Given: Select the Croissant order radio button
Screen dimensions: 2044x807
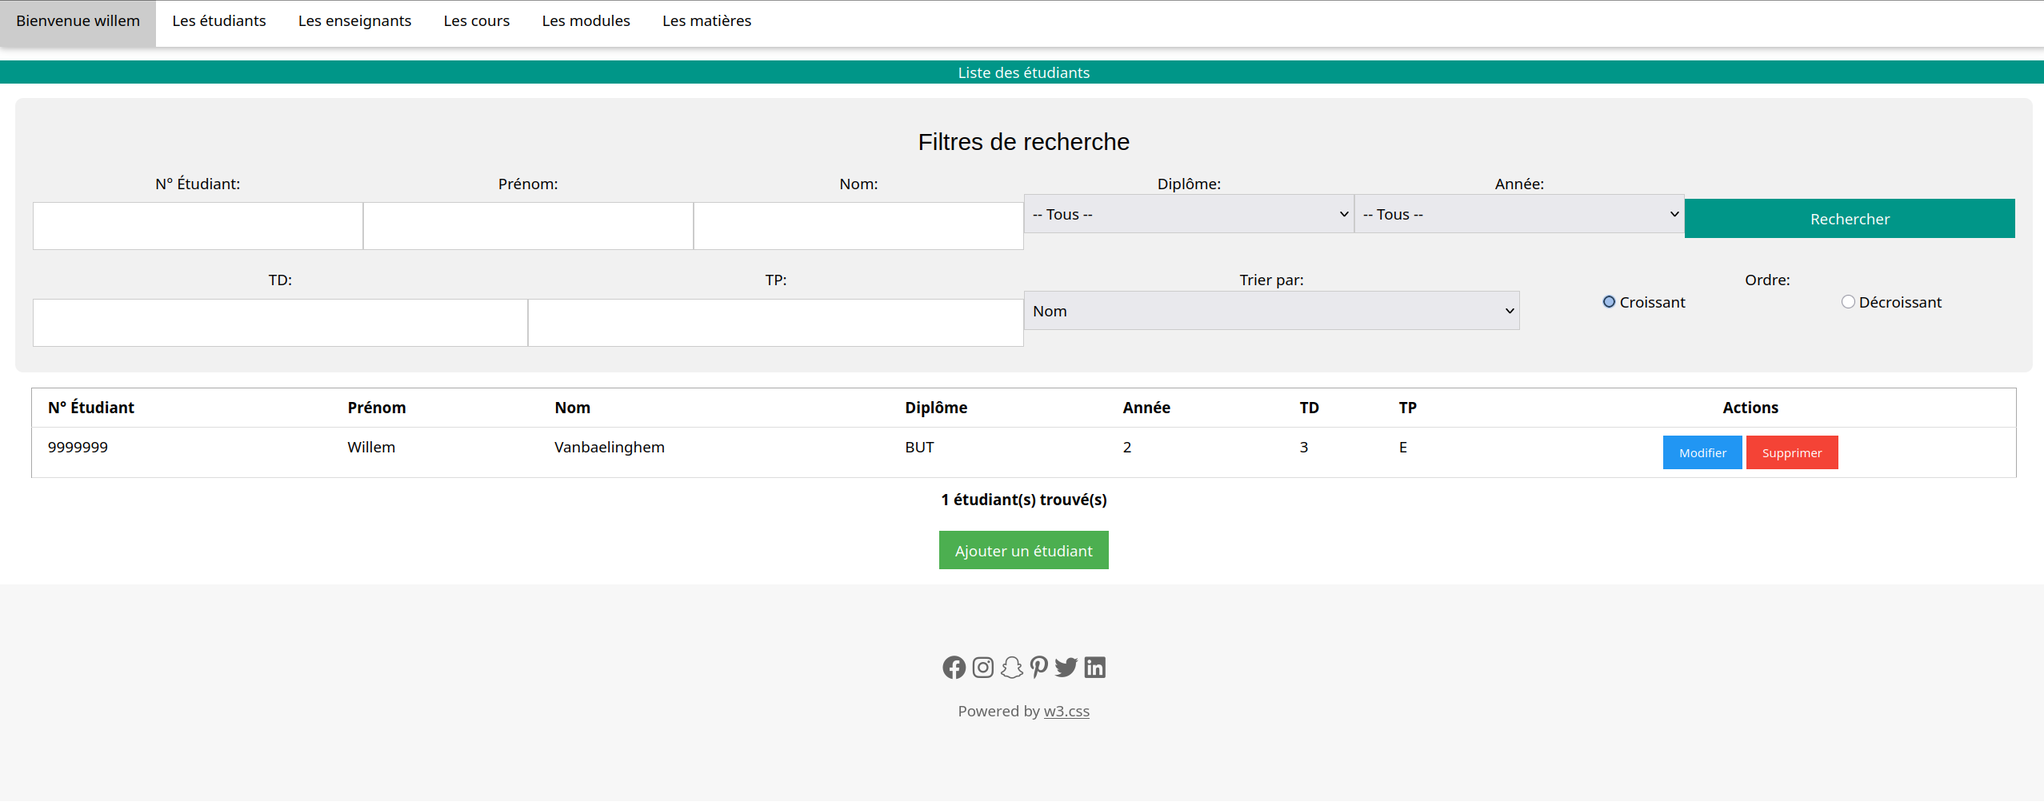Looking at the screenshot, I should coord(1609,302).
